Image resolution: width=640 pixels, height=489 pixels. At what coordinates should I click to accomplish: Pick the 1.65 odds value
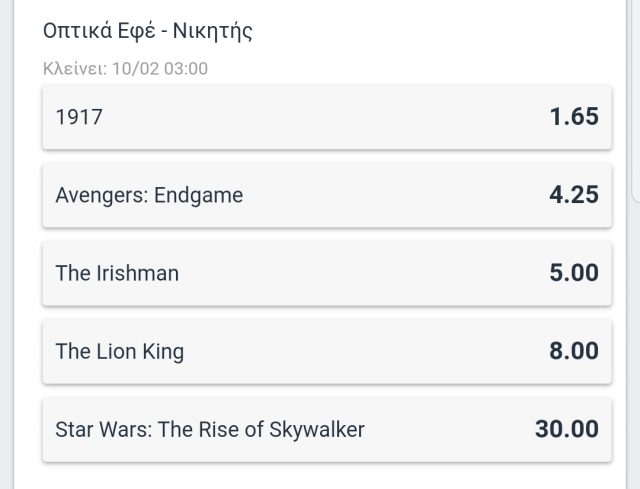tap(574, 116)
